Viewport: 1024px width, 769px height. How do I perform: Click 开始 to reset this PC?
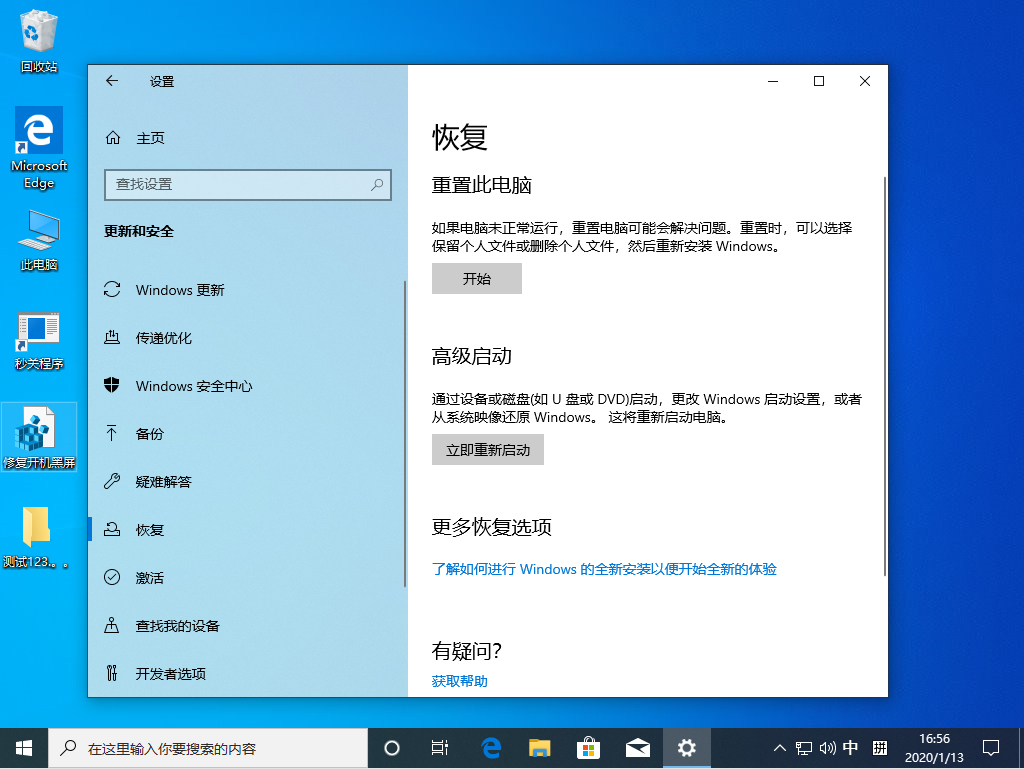pyautogui.click(x=476, y=278)
